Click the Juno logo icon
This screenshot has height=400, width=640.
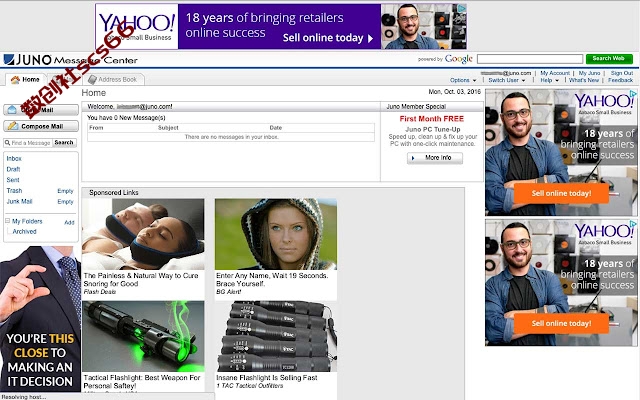click(x=9, y=60)
